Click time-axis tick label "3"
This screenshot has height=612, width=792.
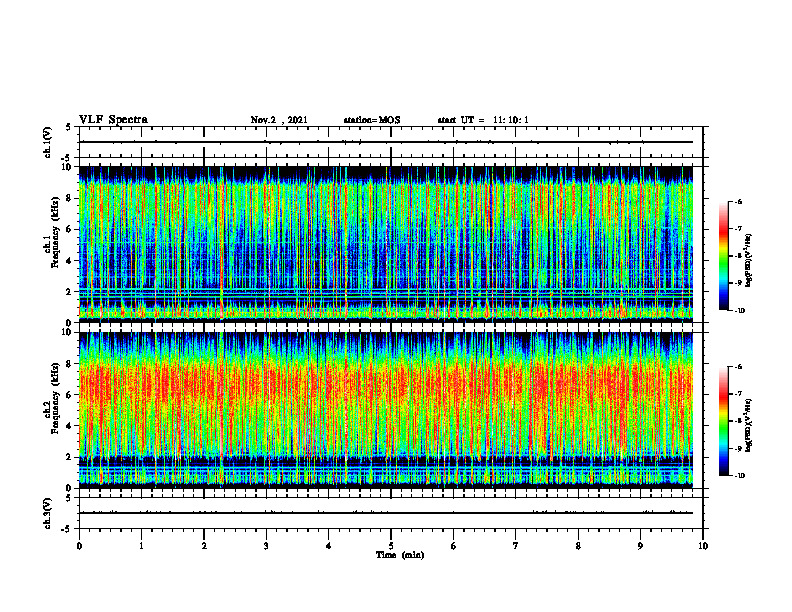point(266,546)
